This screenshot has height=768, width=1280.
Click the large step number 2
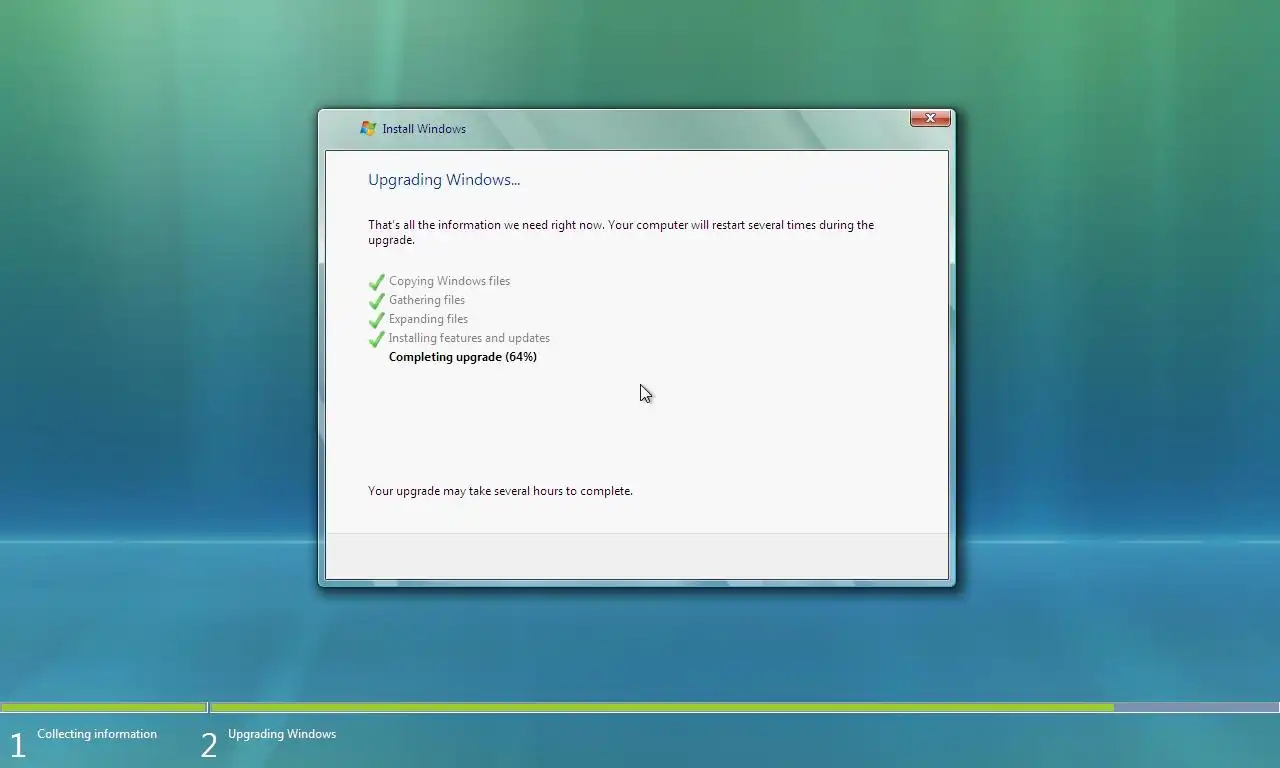(x=208, y=745)
